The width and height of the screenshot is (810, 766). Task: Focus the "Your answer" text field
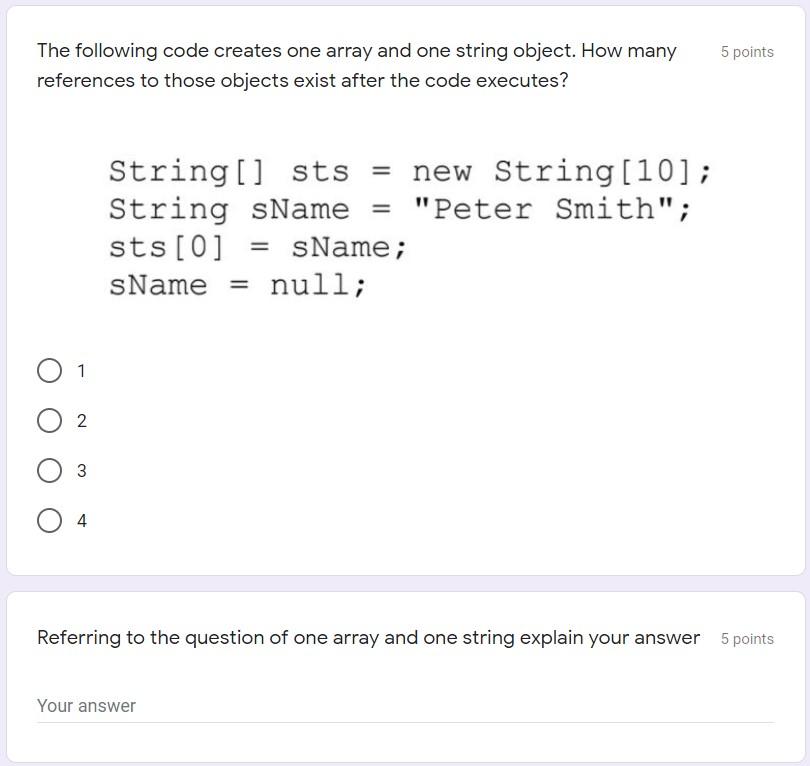406,706
